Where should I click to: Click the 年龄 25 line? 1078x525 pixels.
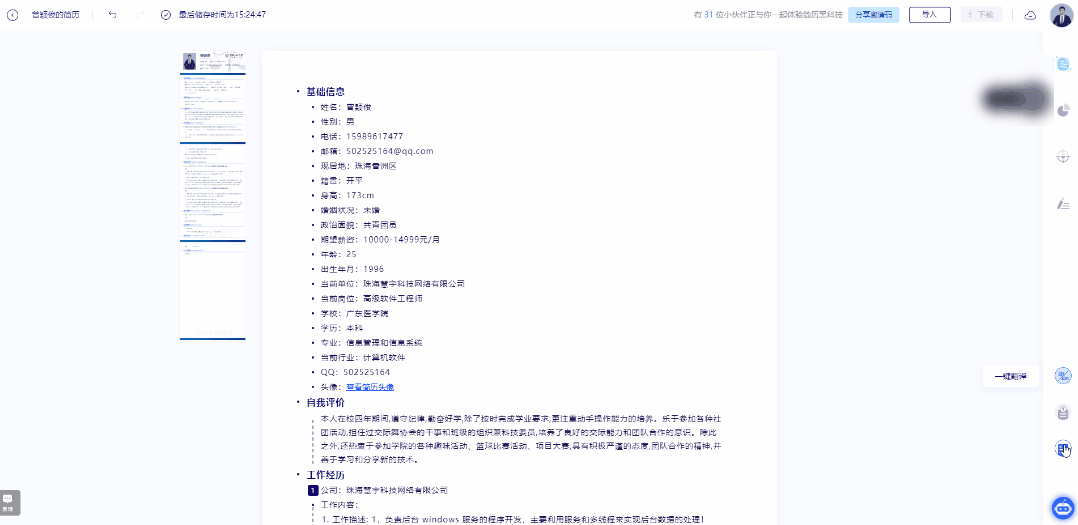(338, 254)
